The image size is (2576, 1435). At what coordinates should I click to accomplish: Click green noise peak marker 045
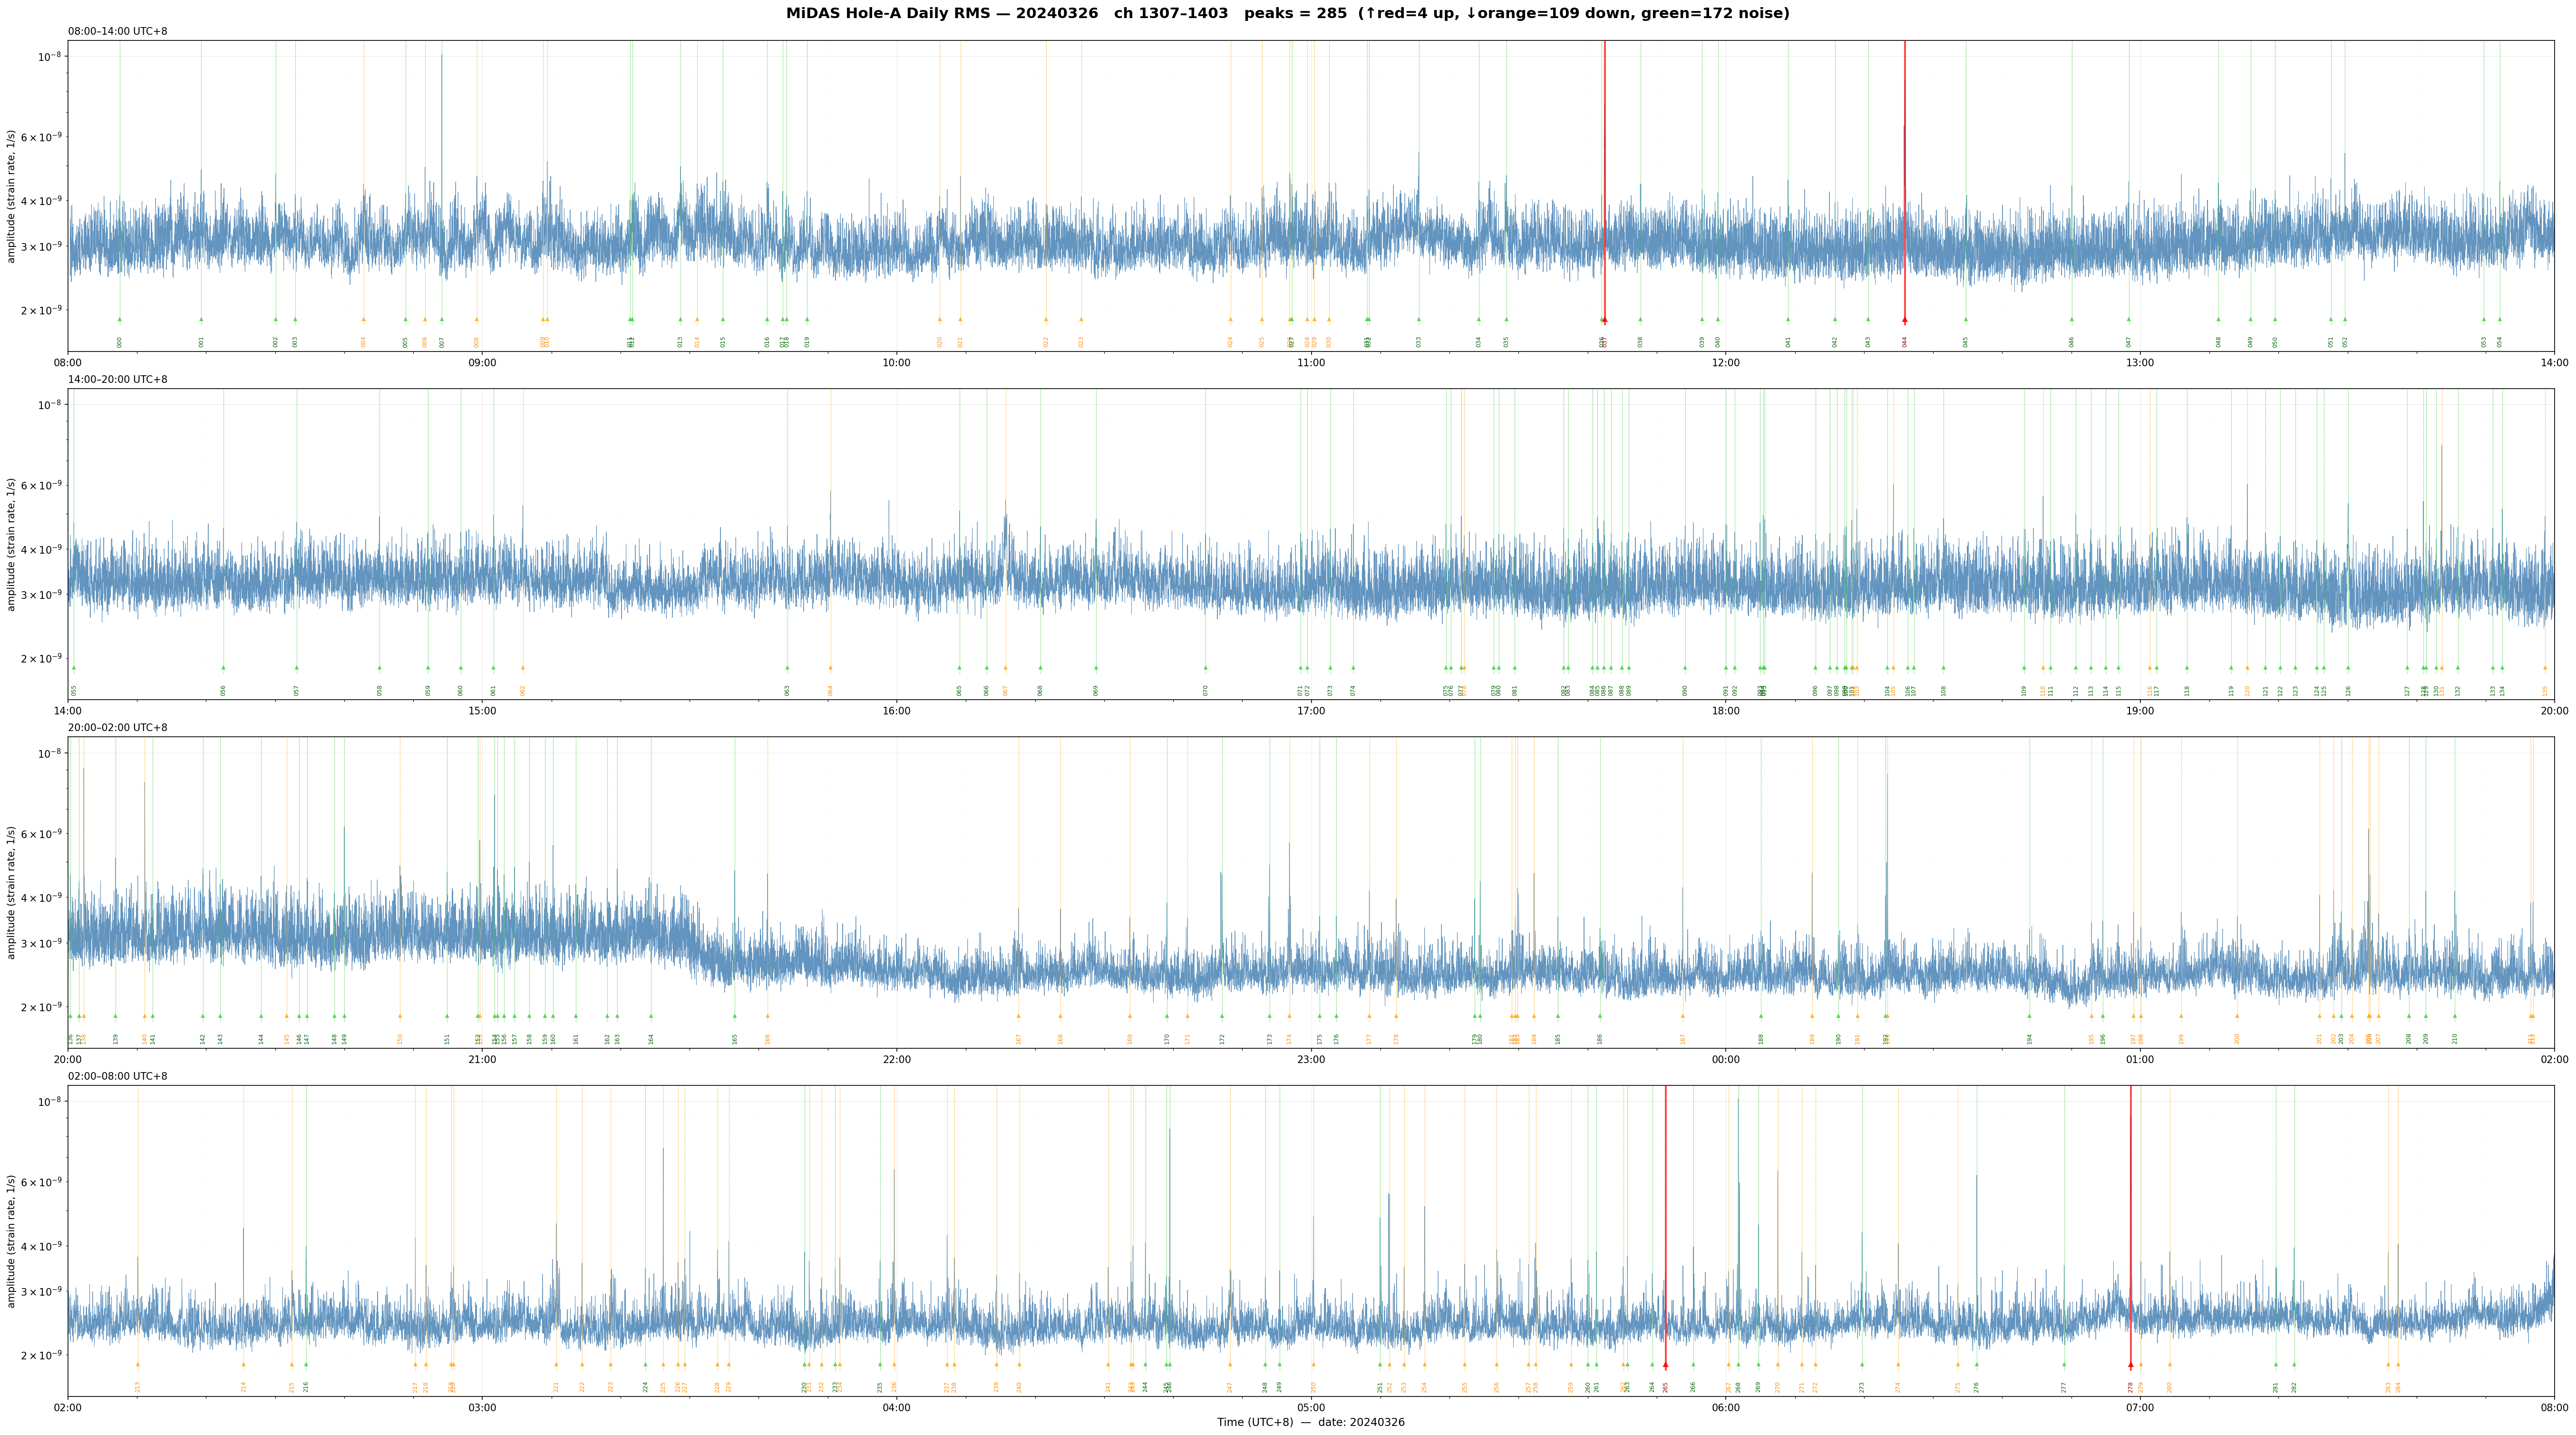click(x=1965, y=320)
